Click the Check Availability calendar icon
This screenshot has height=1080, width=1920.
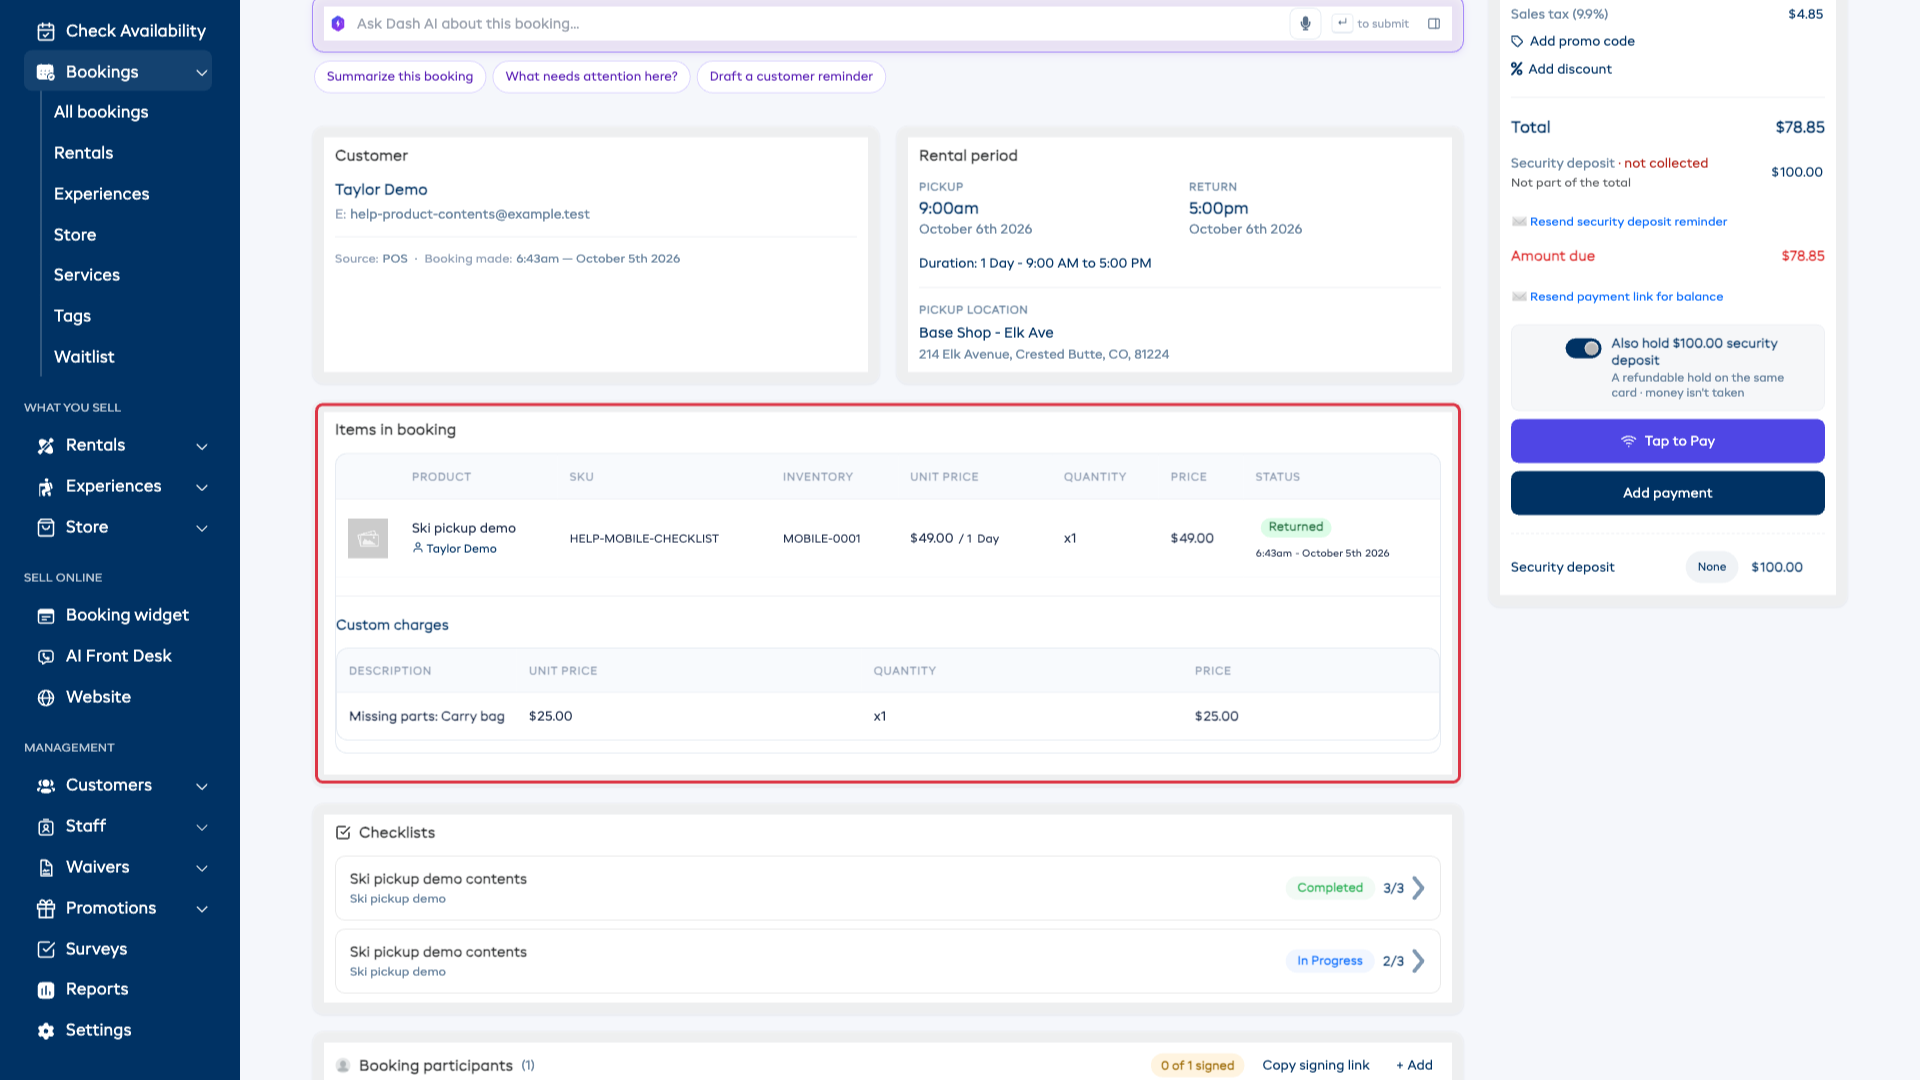pyautogui.click(x=46, y=31)
